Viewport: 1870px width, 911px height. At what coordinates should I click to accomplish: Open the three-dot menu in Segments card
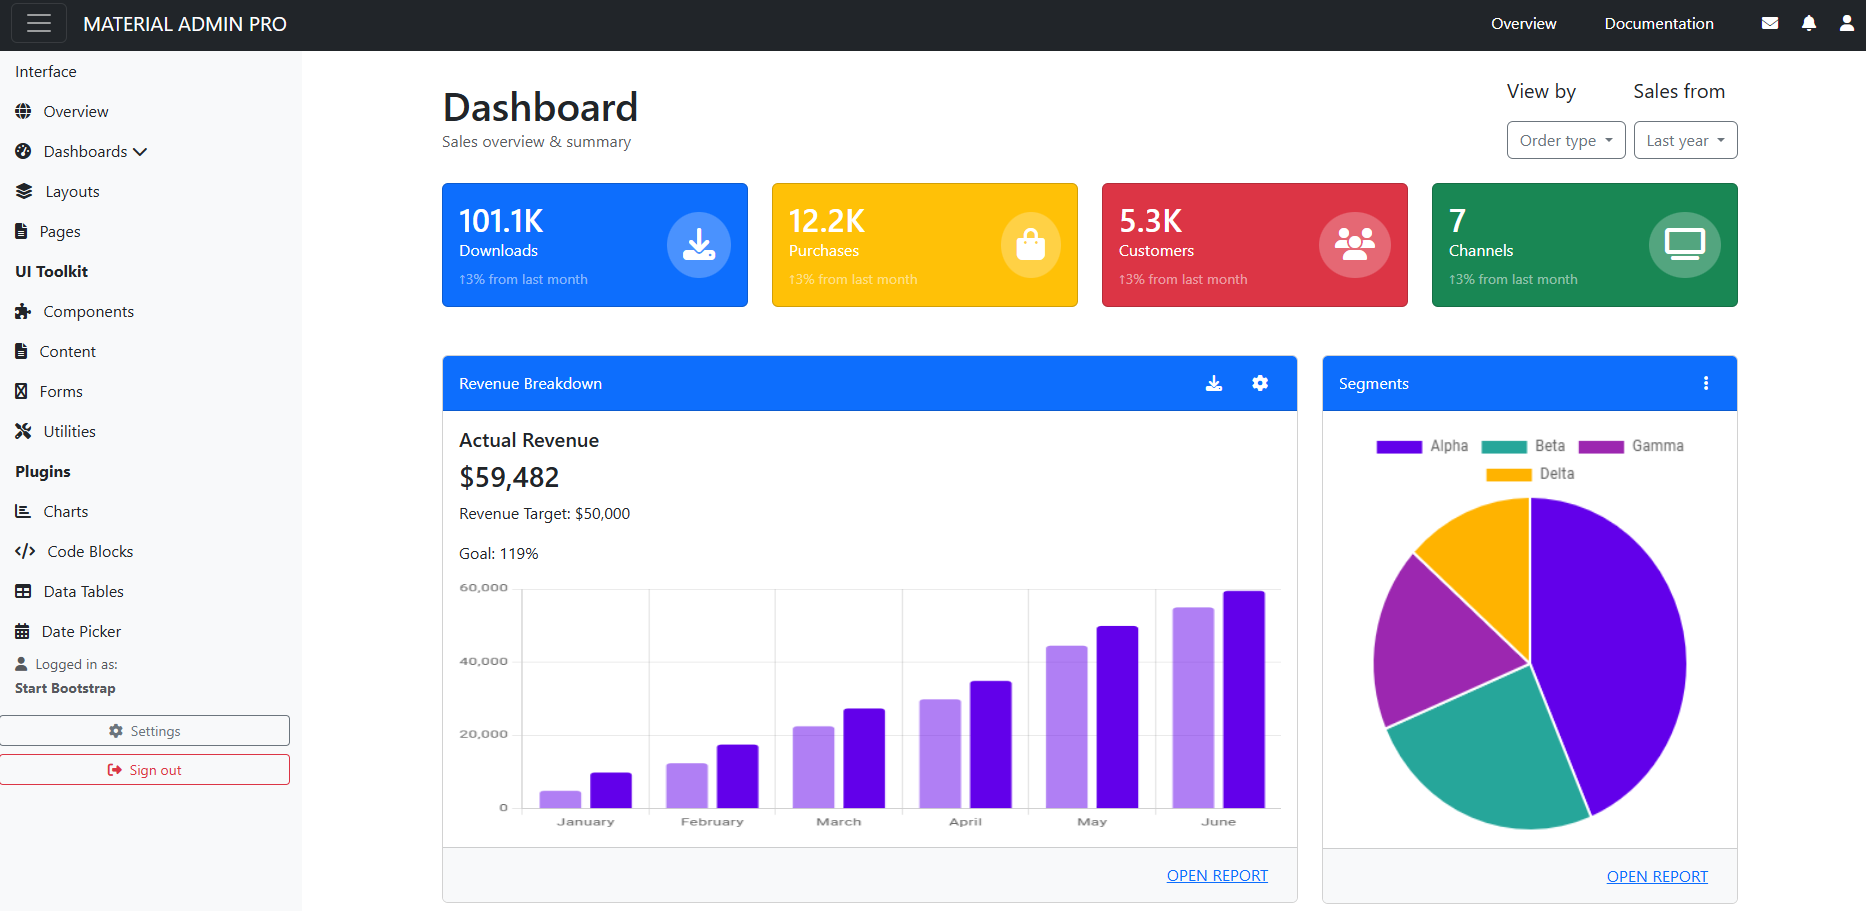(1706, 383)
